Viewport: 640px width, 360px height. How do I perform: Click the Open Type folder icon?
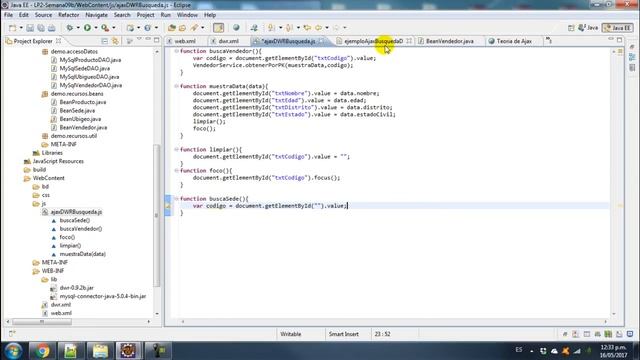point(172,28)
